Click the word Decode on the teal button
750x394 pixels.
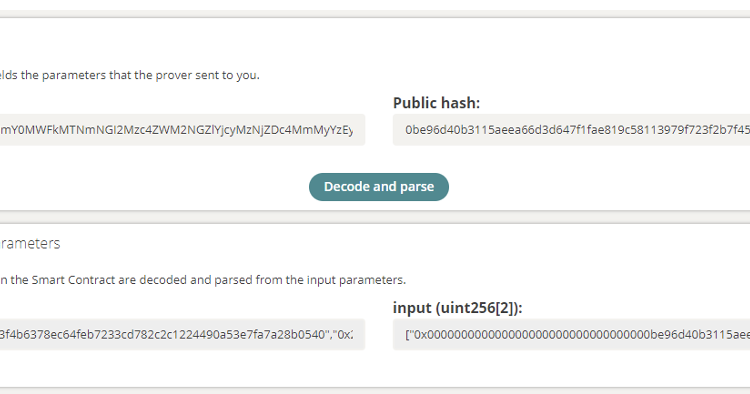coord(343,186)
